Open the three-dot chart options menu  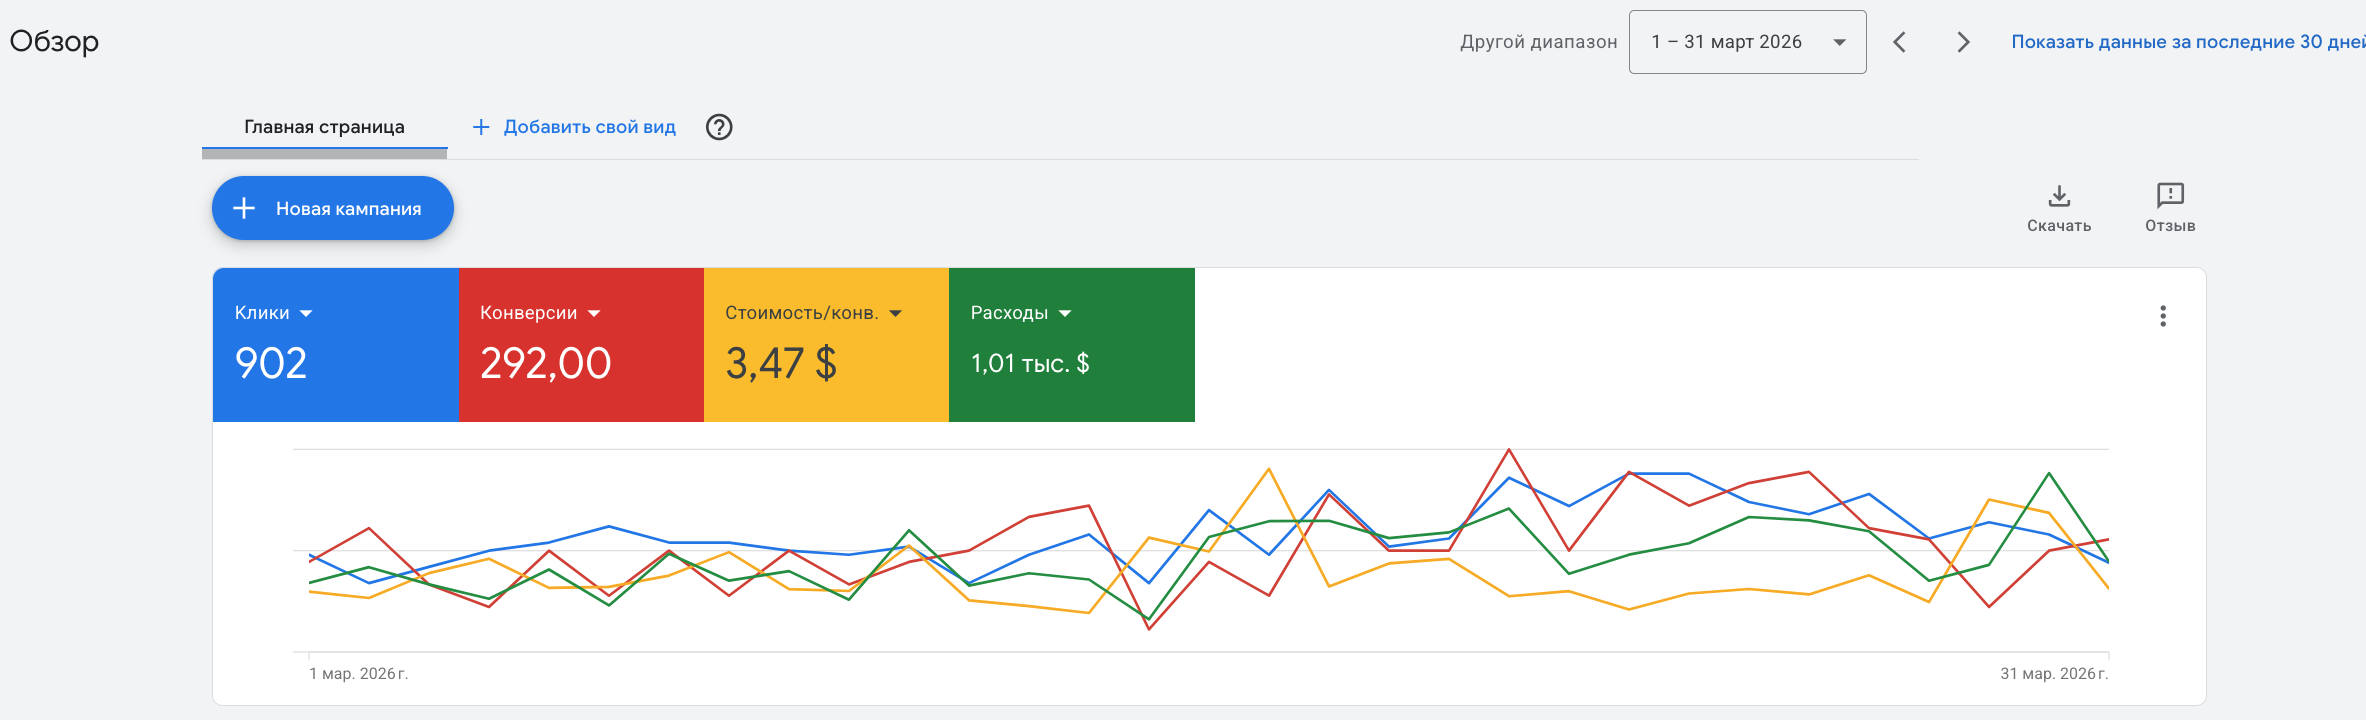(2163, 316)
